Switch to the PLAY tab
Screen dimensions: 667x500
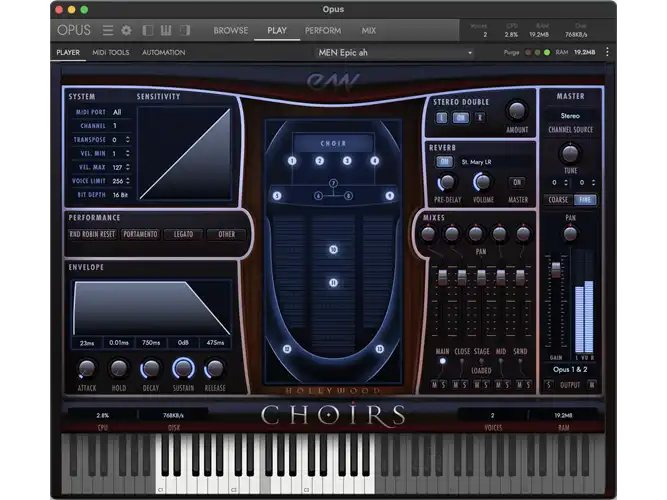(277, 30)
